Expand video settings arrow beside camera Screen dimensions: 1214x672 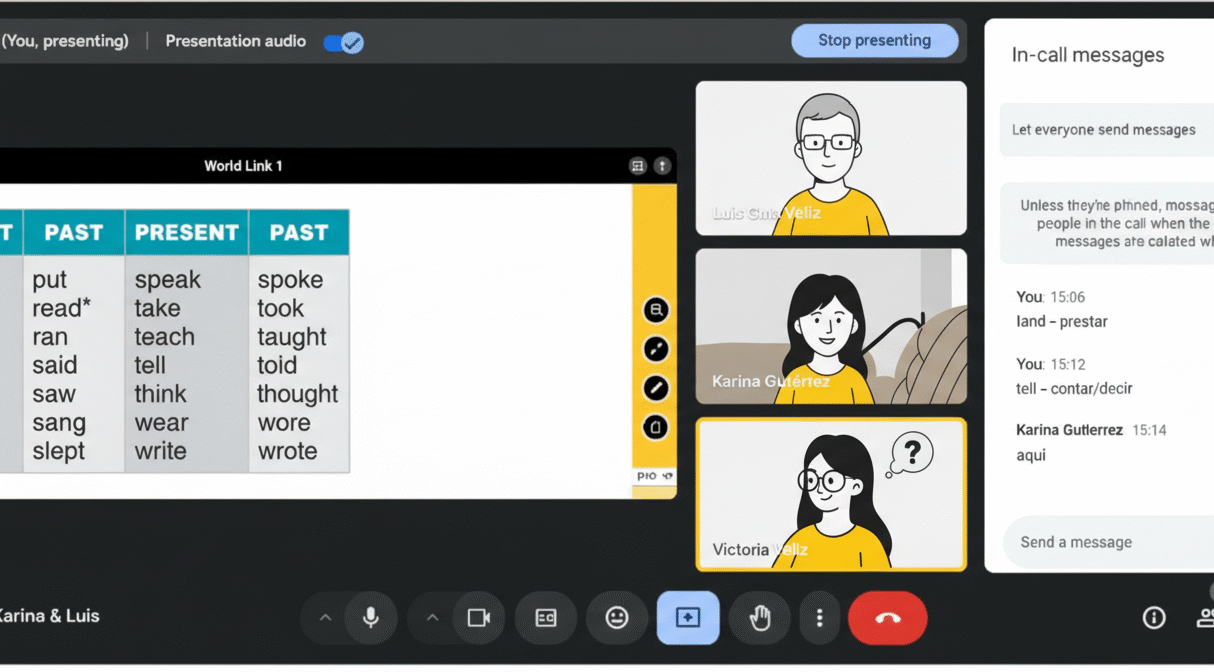coord(432,618)
